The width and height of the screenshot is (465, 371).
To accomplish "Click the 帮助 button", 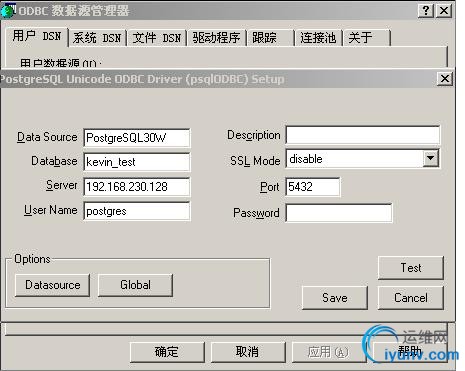I will click(410, 352).
